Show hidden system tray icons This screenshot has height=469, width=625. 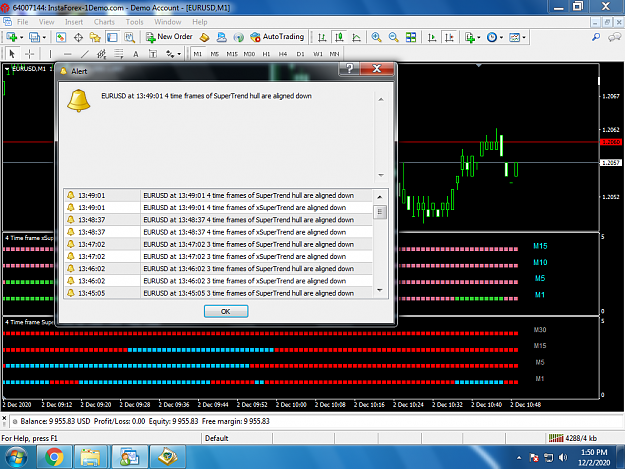519,458
